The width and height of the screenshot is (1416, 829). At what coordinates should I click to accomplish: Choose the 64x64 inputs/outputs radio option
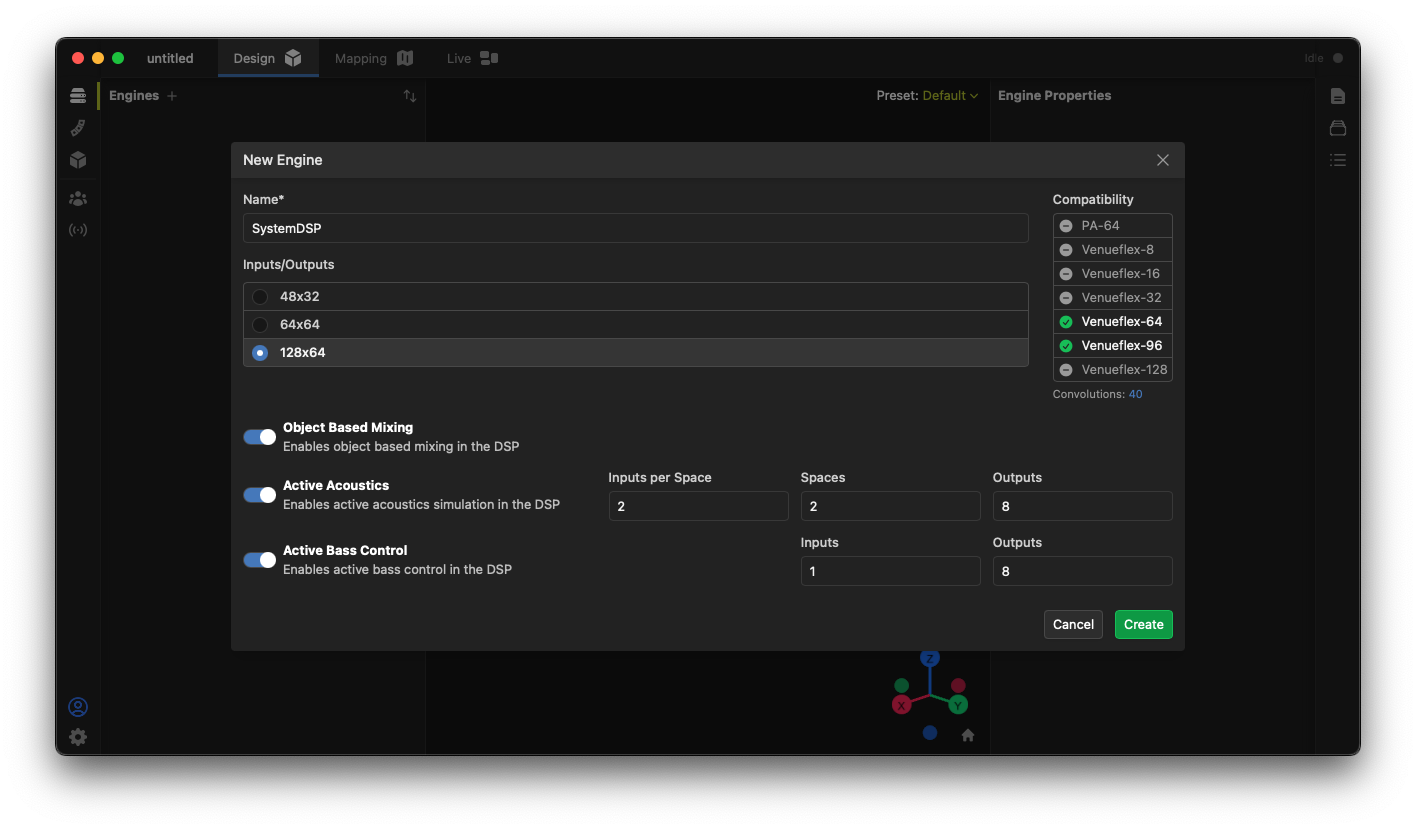click(260, 325)
